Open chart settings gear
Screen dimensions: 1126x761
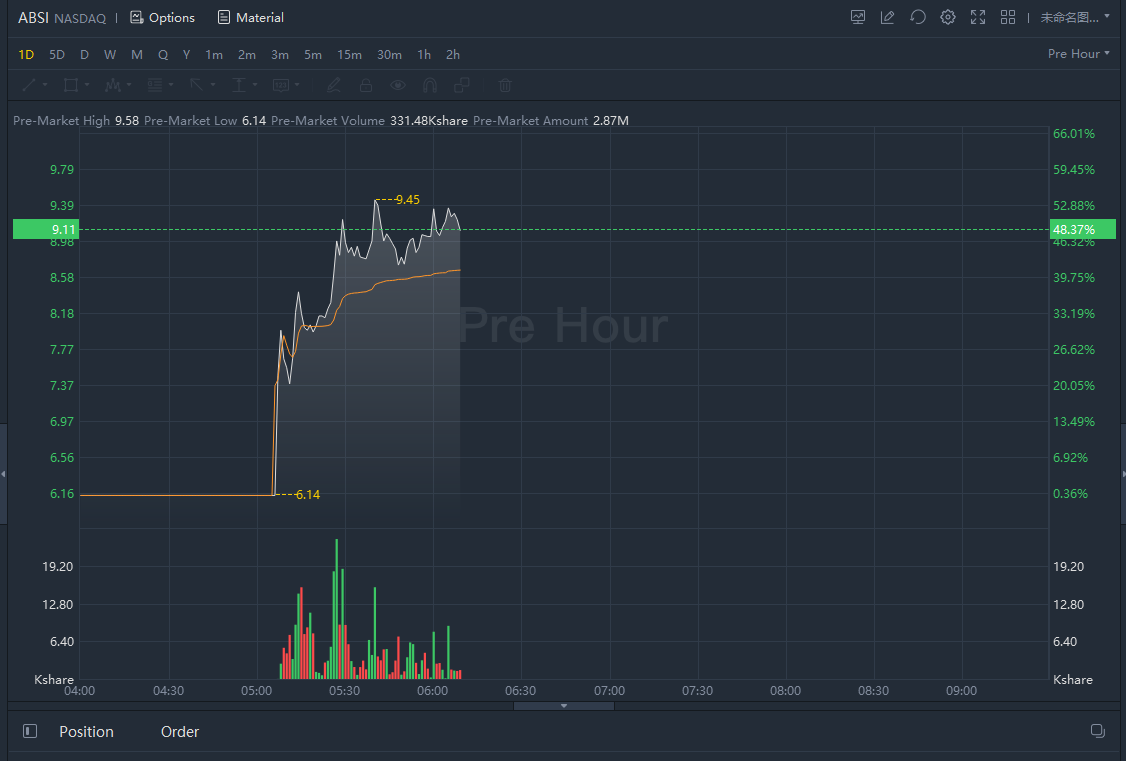coord(948,17)
